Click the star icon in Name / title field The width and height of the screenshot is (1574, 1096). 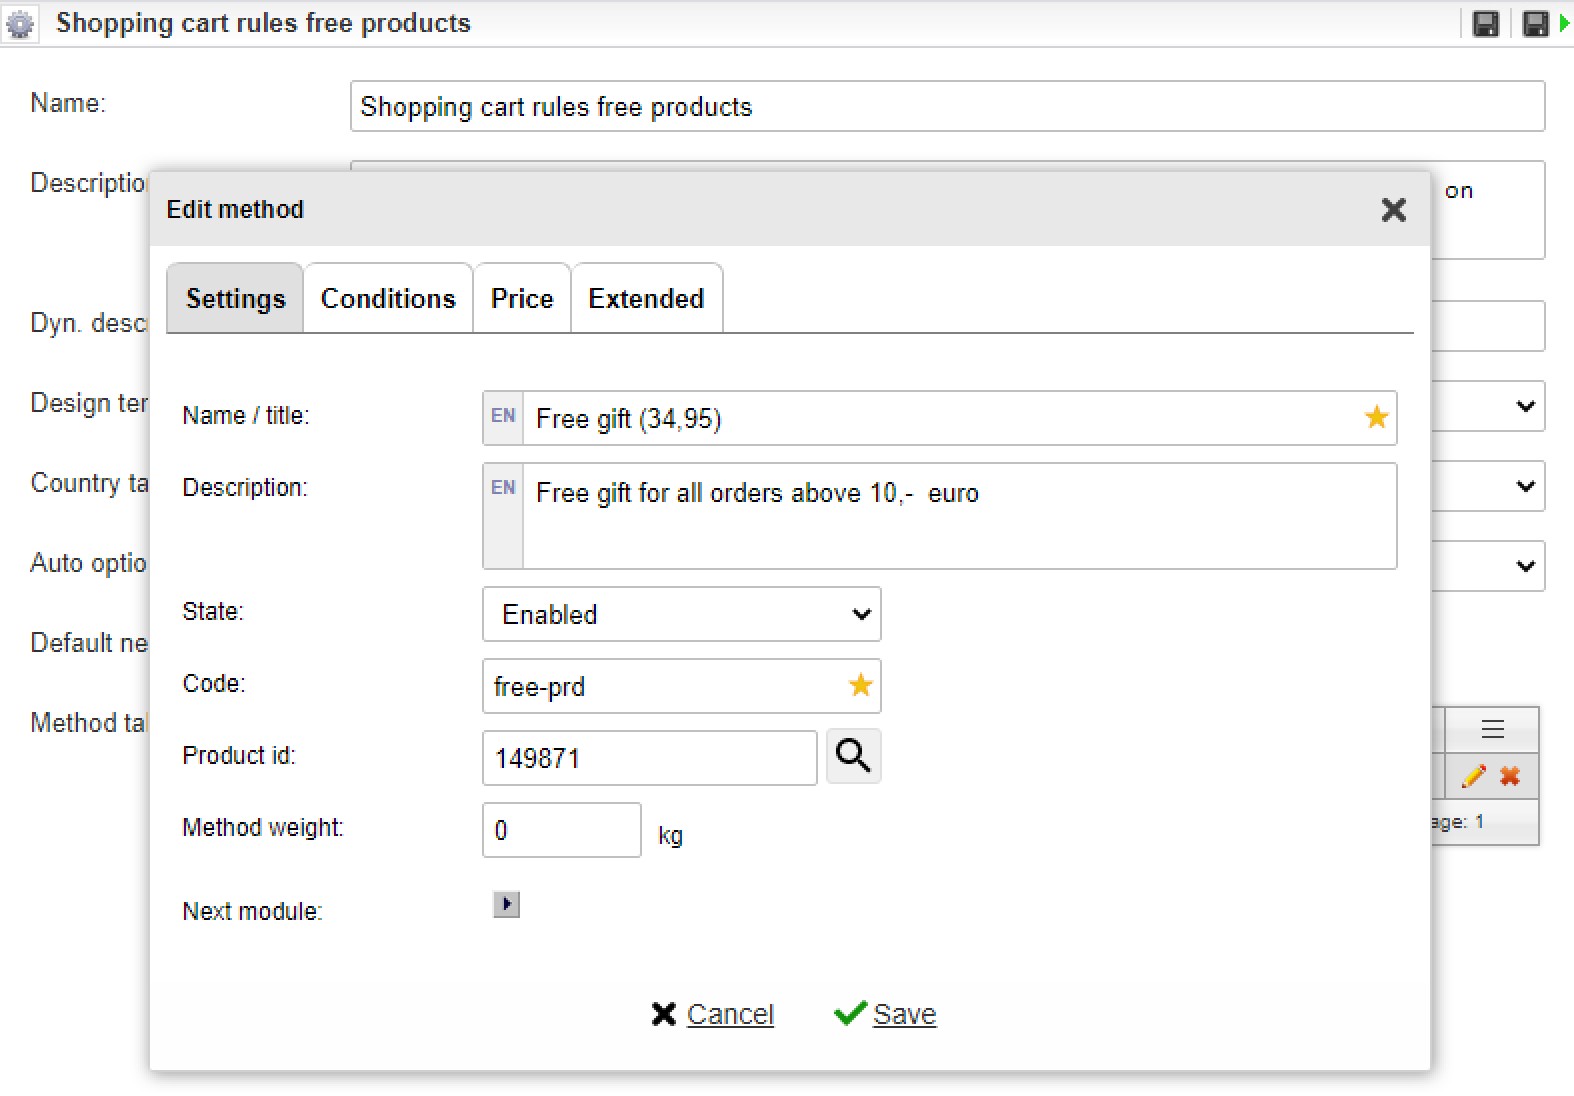pyautogui.click(x=1376, y=417)
